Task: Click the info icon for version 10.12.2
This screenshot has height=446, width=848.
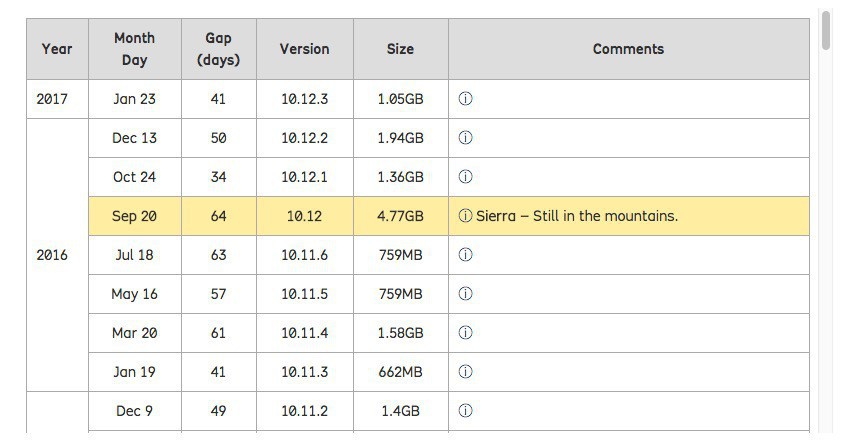Action: coord(465,138)
